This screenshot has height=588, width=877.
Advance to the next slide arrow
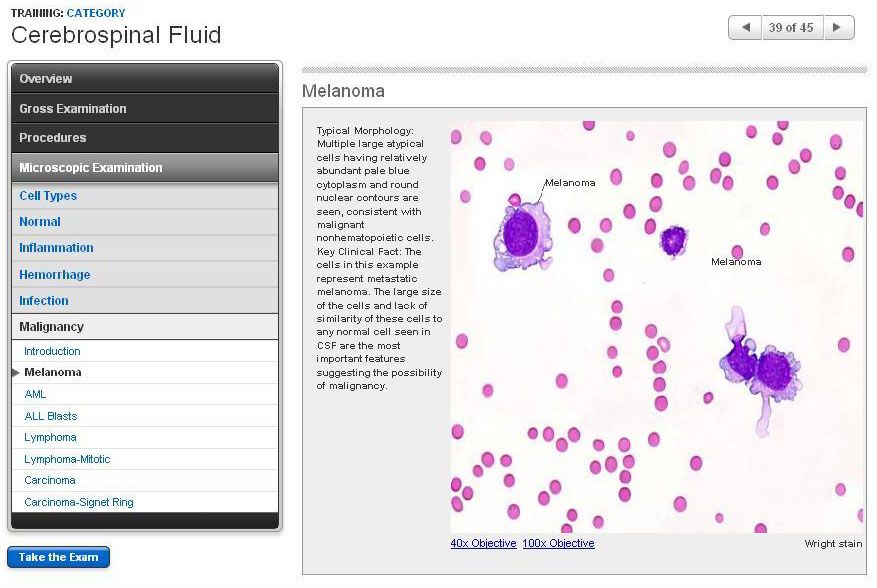pos(838,28)
